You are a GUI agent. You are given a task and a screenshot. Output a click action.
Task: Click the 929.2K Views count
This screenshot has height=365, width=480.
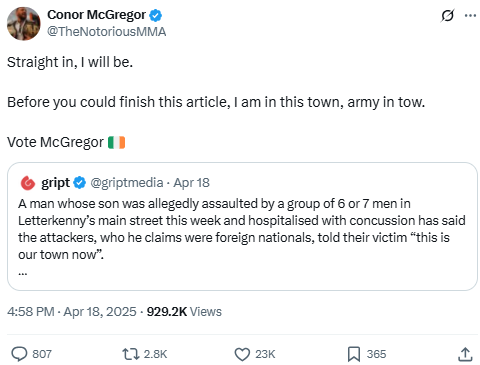[x=184, y=312]
